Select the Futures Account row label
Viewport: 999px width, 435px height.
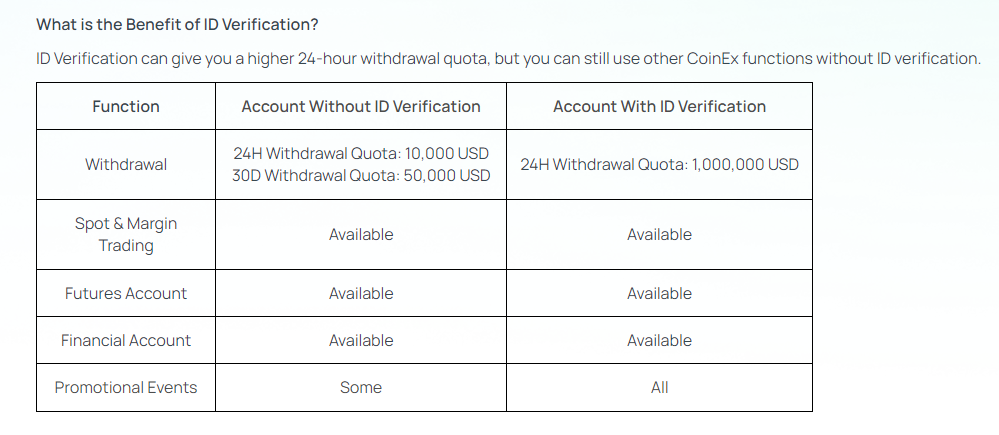click(x=126, y=294)
